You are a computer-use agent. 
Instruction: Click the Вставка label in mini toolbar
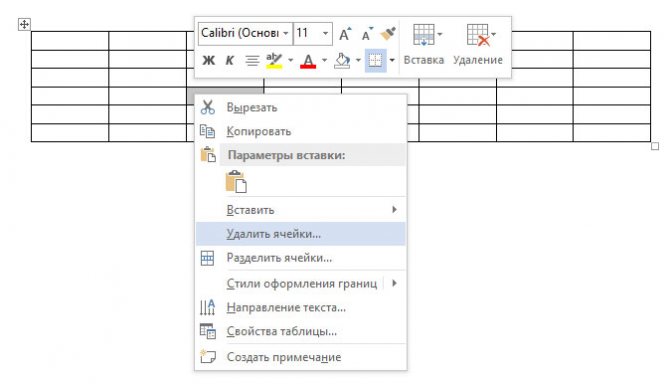[424, 60]
